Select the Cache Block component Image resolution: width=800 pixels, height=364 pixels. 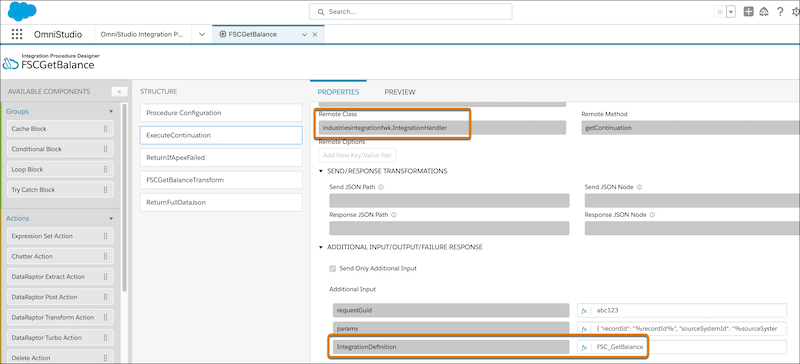tap(60, 129)
